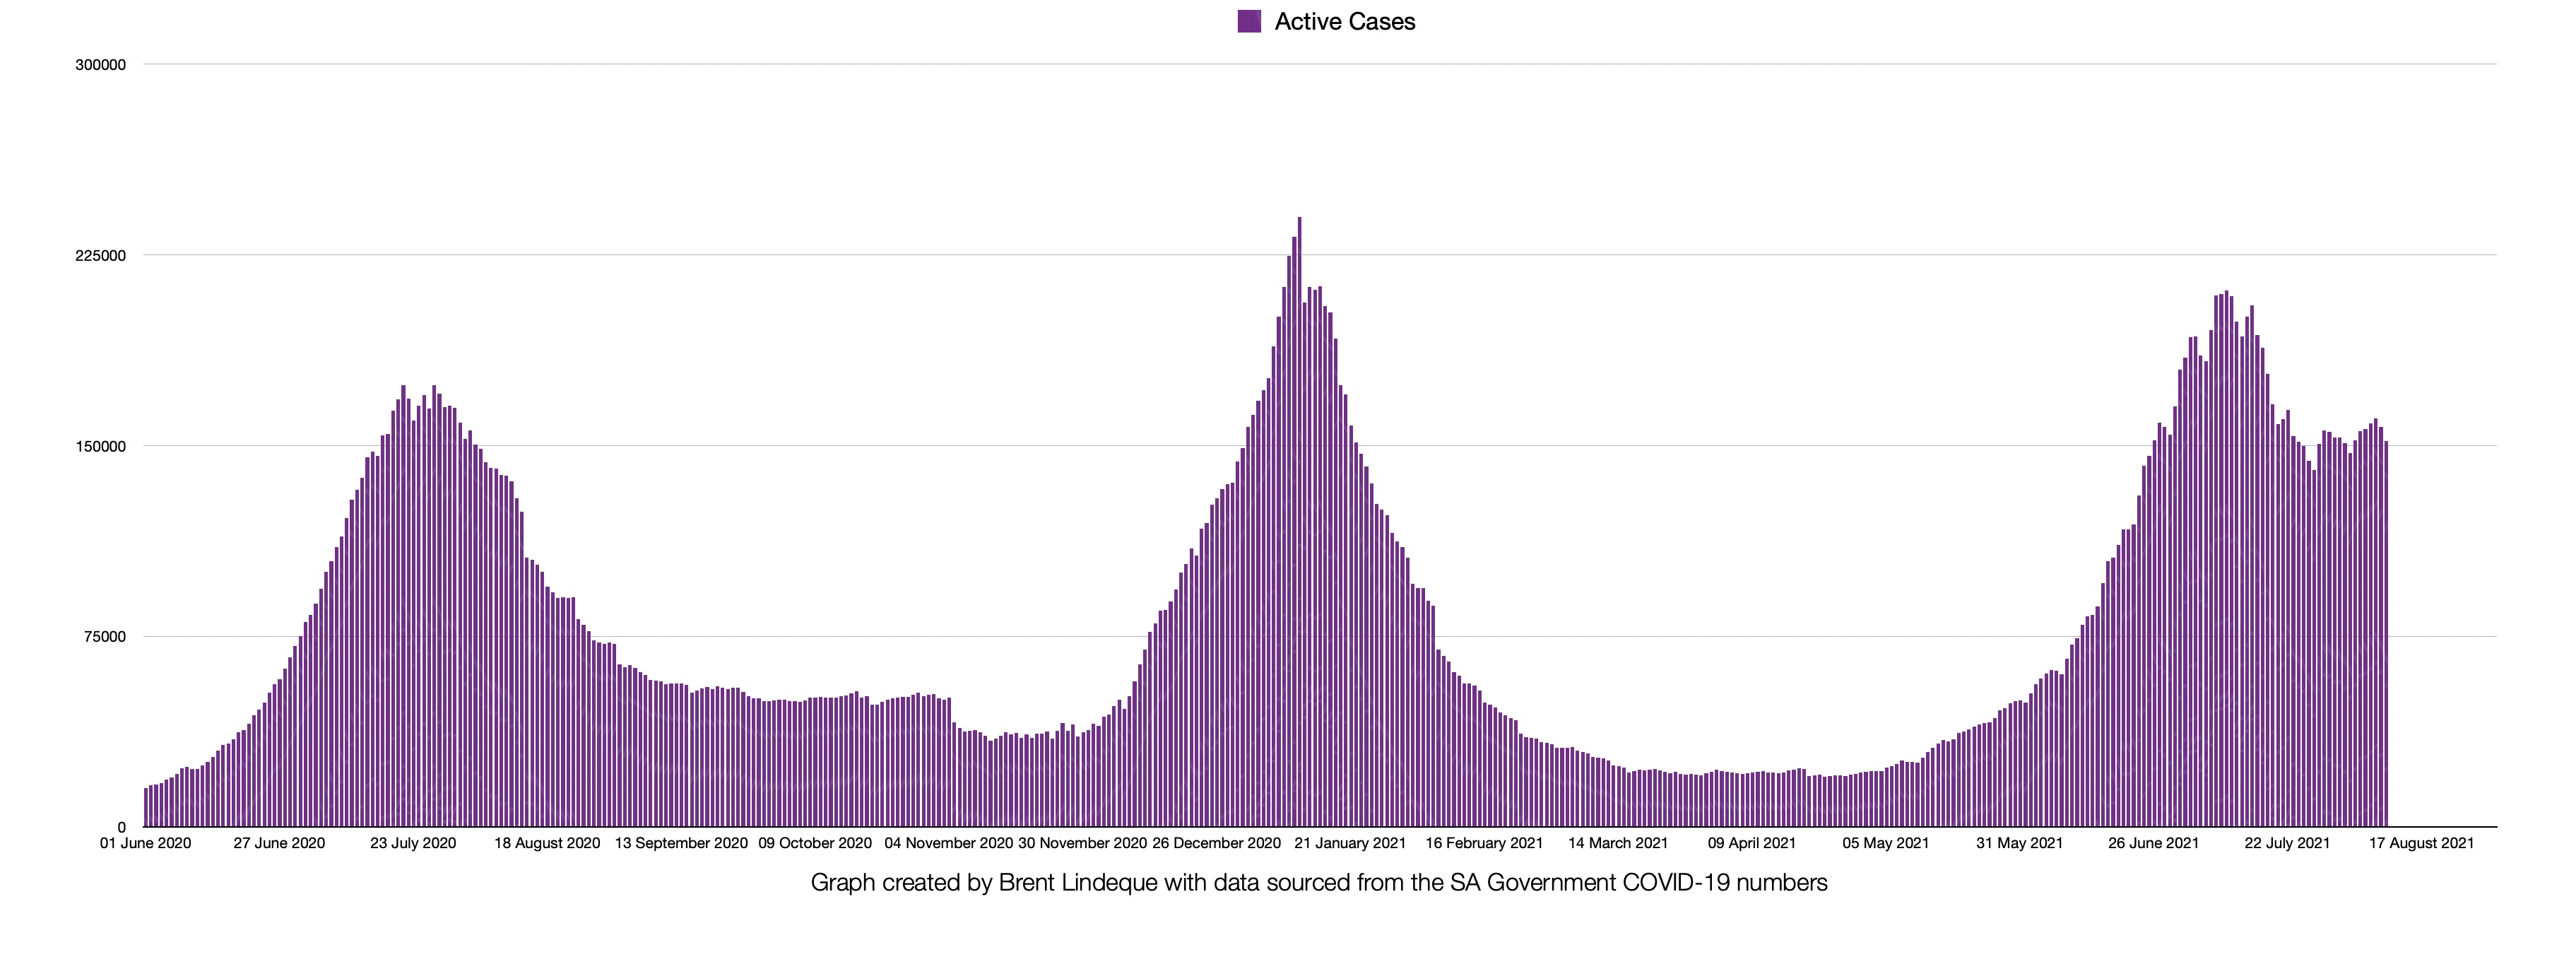2576x957 pixels.
Task: Click the 300000 y-axis label
Action: click(101, 65)
